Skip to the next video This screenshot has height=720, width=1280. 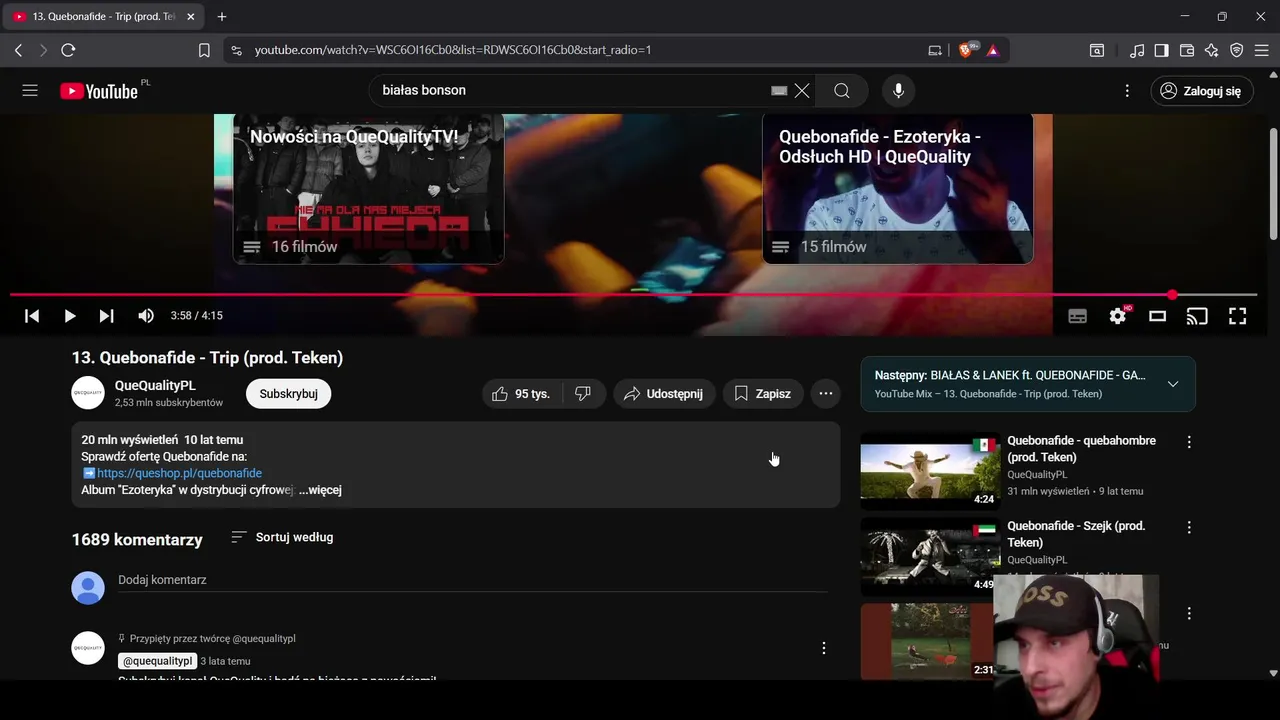tap(106, 316)
